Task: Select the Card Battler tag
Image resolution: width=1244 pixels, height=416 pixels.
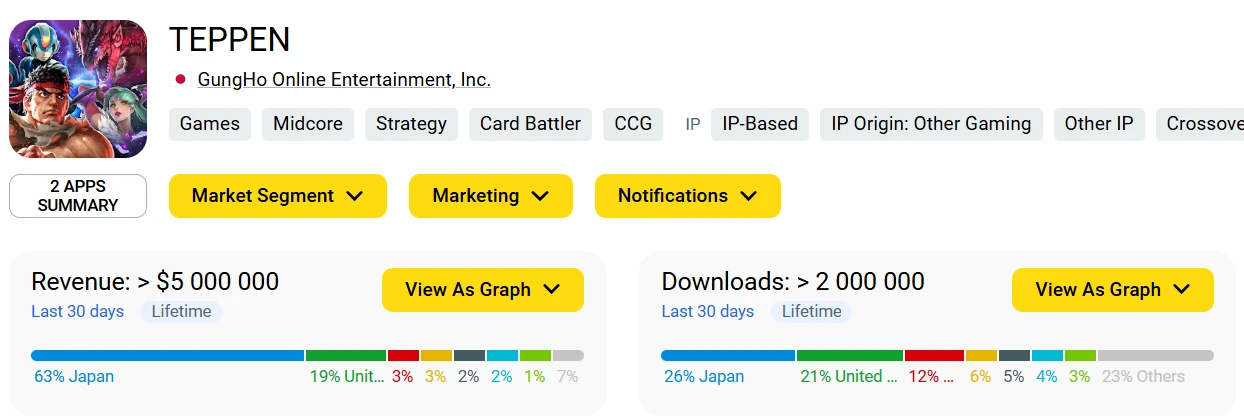Action: (530, 124)
